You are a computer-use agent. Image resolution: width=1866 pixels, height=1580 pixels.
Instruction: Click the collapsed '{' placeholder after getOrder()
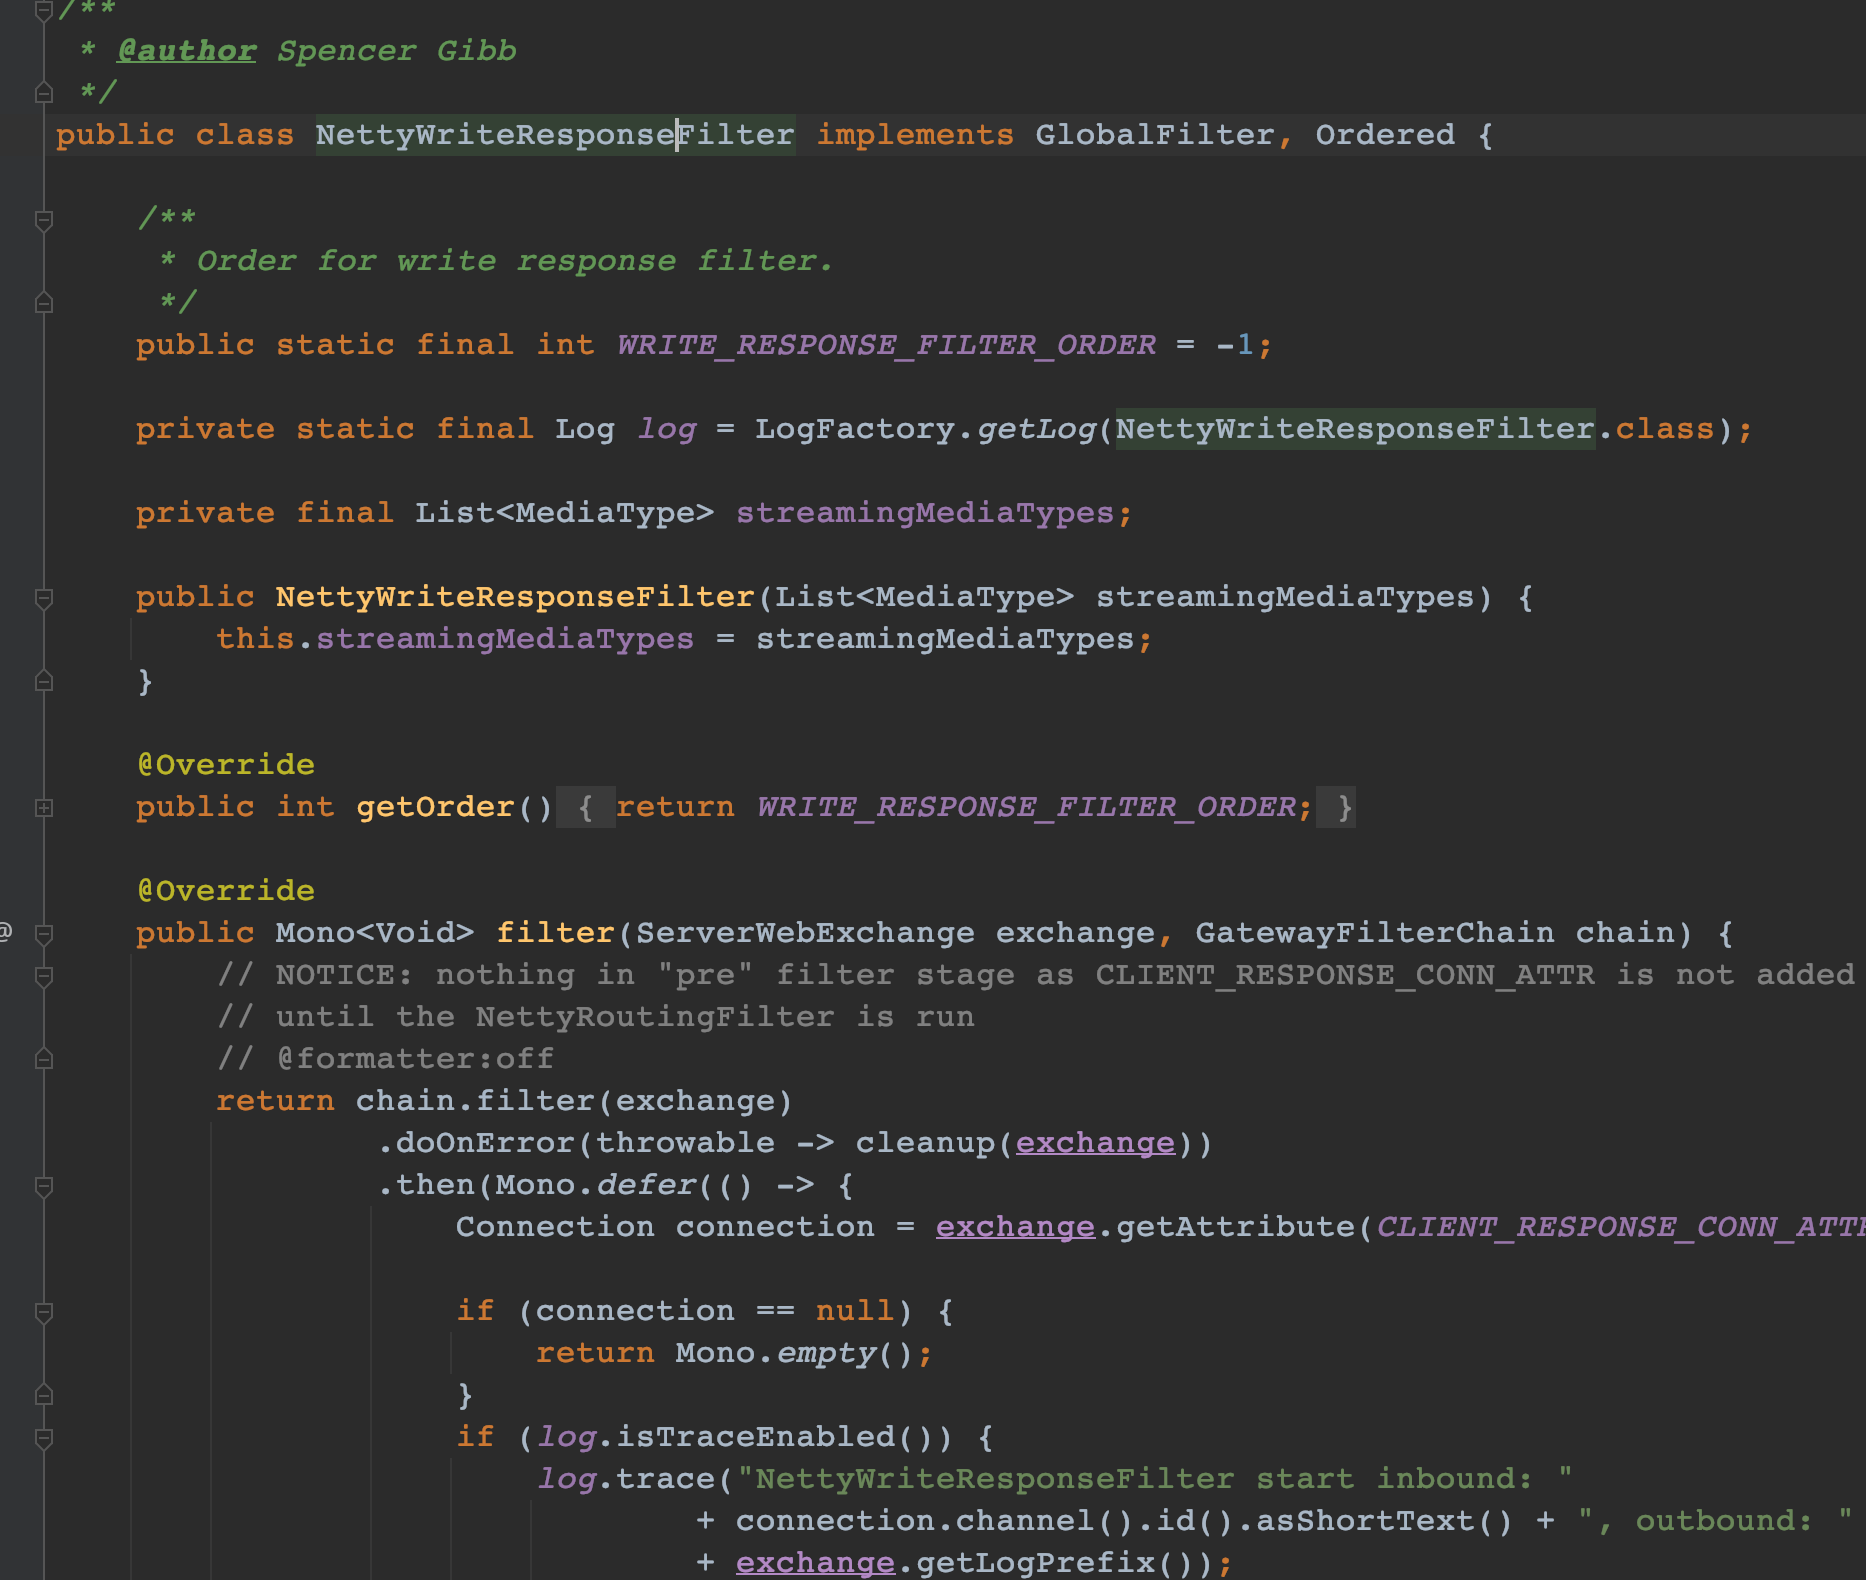coord(585,807)
